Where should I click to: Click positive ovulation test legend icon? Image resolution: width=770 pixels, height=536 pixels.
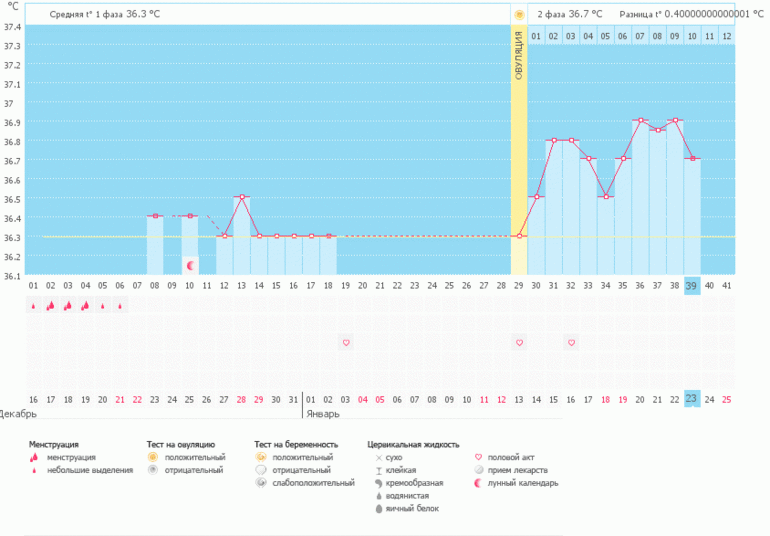coord(153,457)
